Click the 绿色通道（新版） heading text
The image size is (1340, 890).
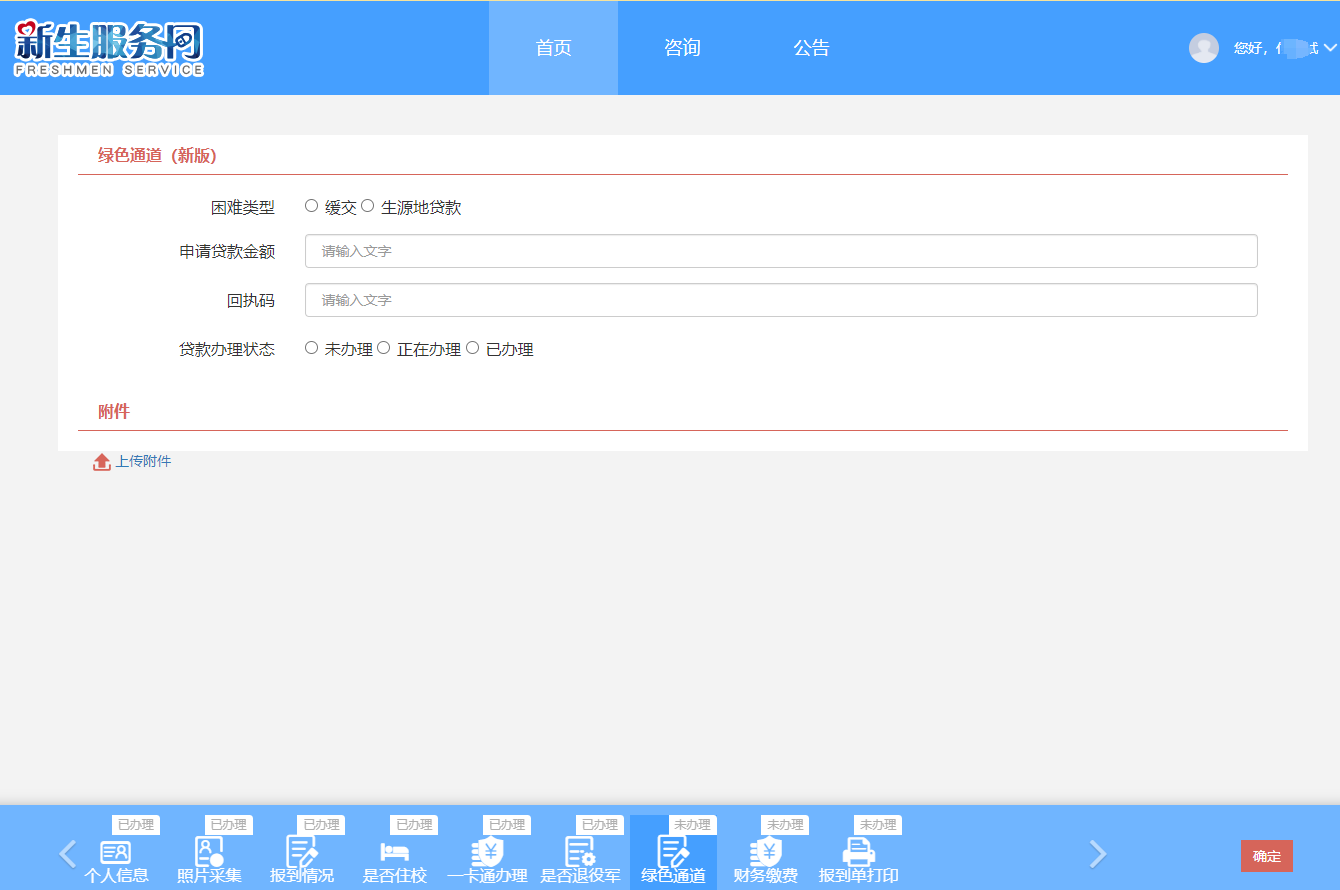157,155
